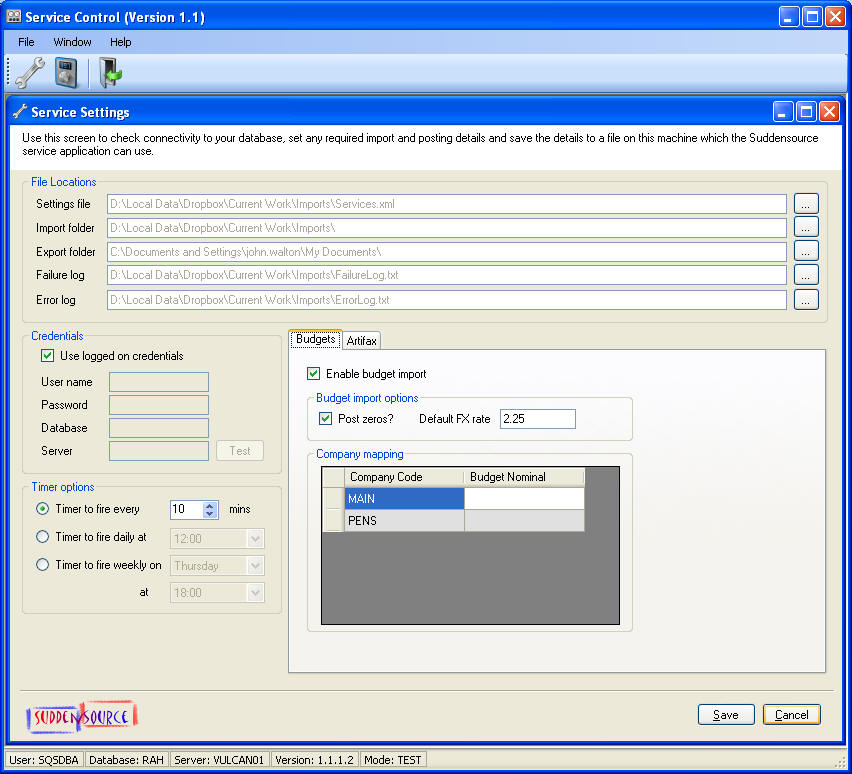Viewport: 852px width, 774px height.
Task: Toggle Use logged on credentials checkbox
Action: pos(47,356)
